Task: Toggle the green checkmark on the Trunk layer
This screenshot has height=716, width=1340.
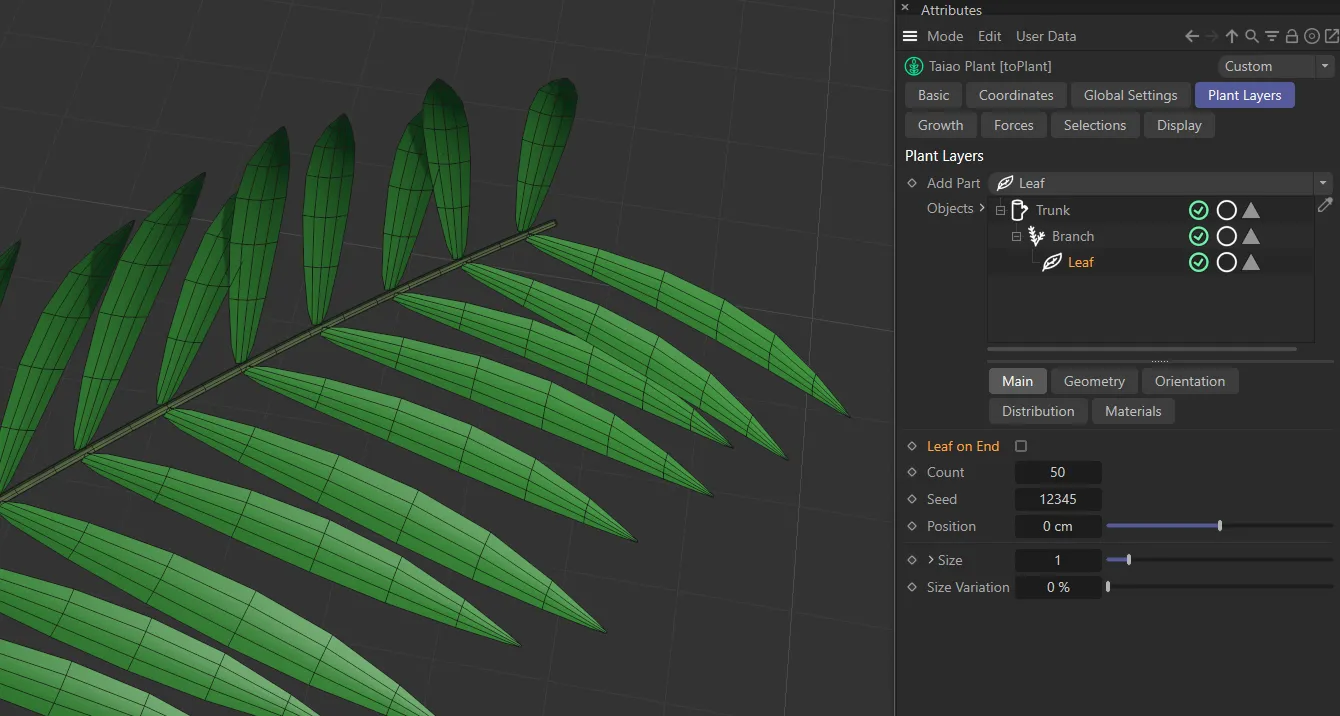Action: click(1199, 210)
